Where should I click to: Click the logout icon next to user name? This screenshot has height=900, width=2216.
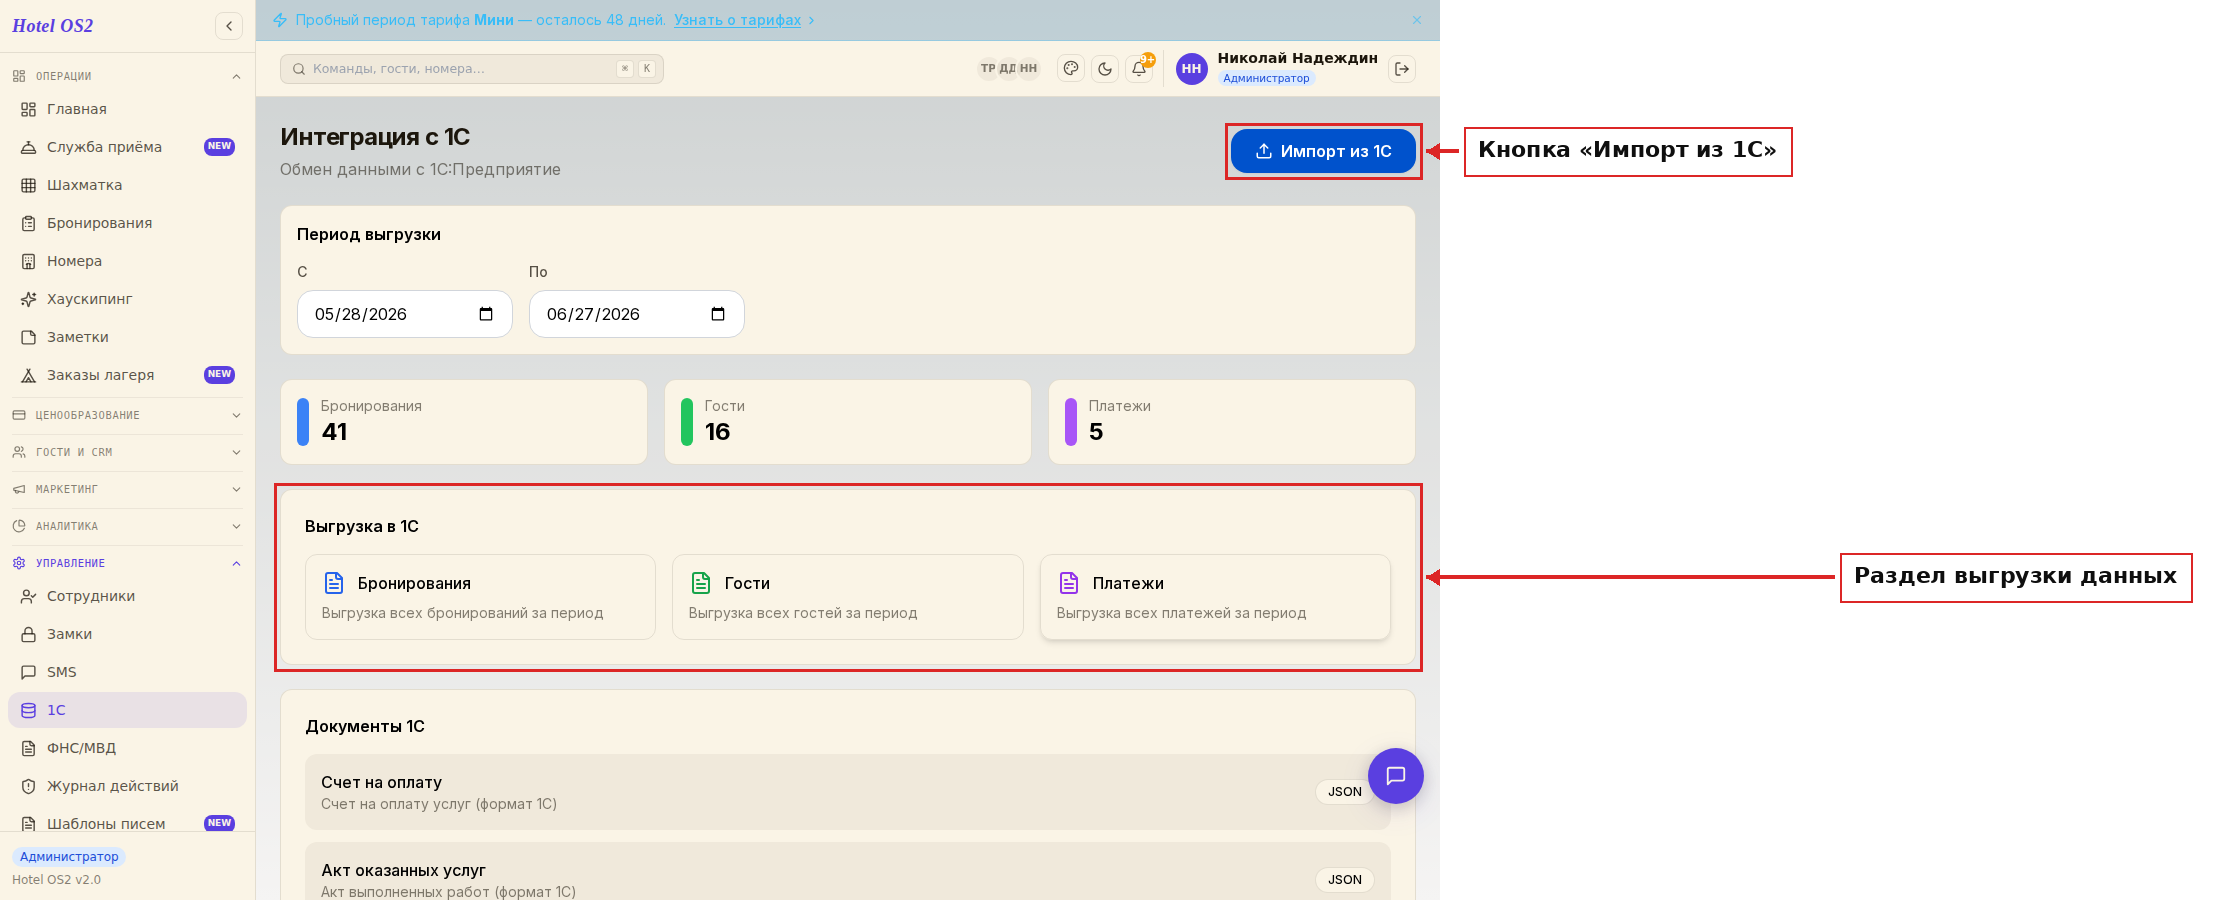(x=1402, y=69)
